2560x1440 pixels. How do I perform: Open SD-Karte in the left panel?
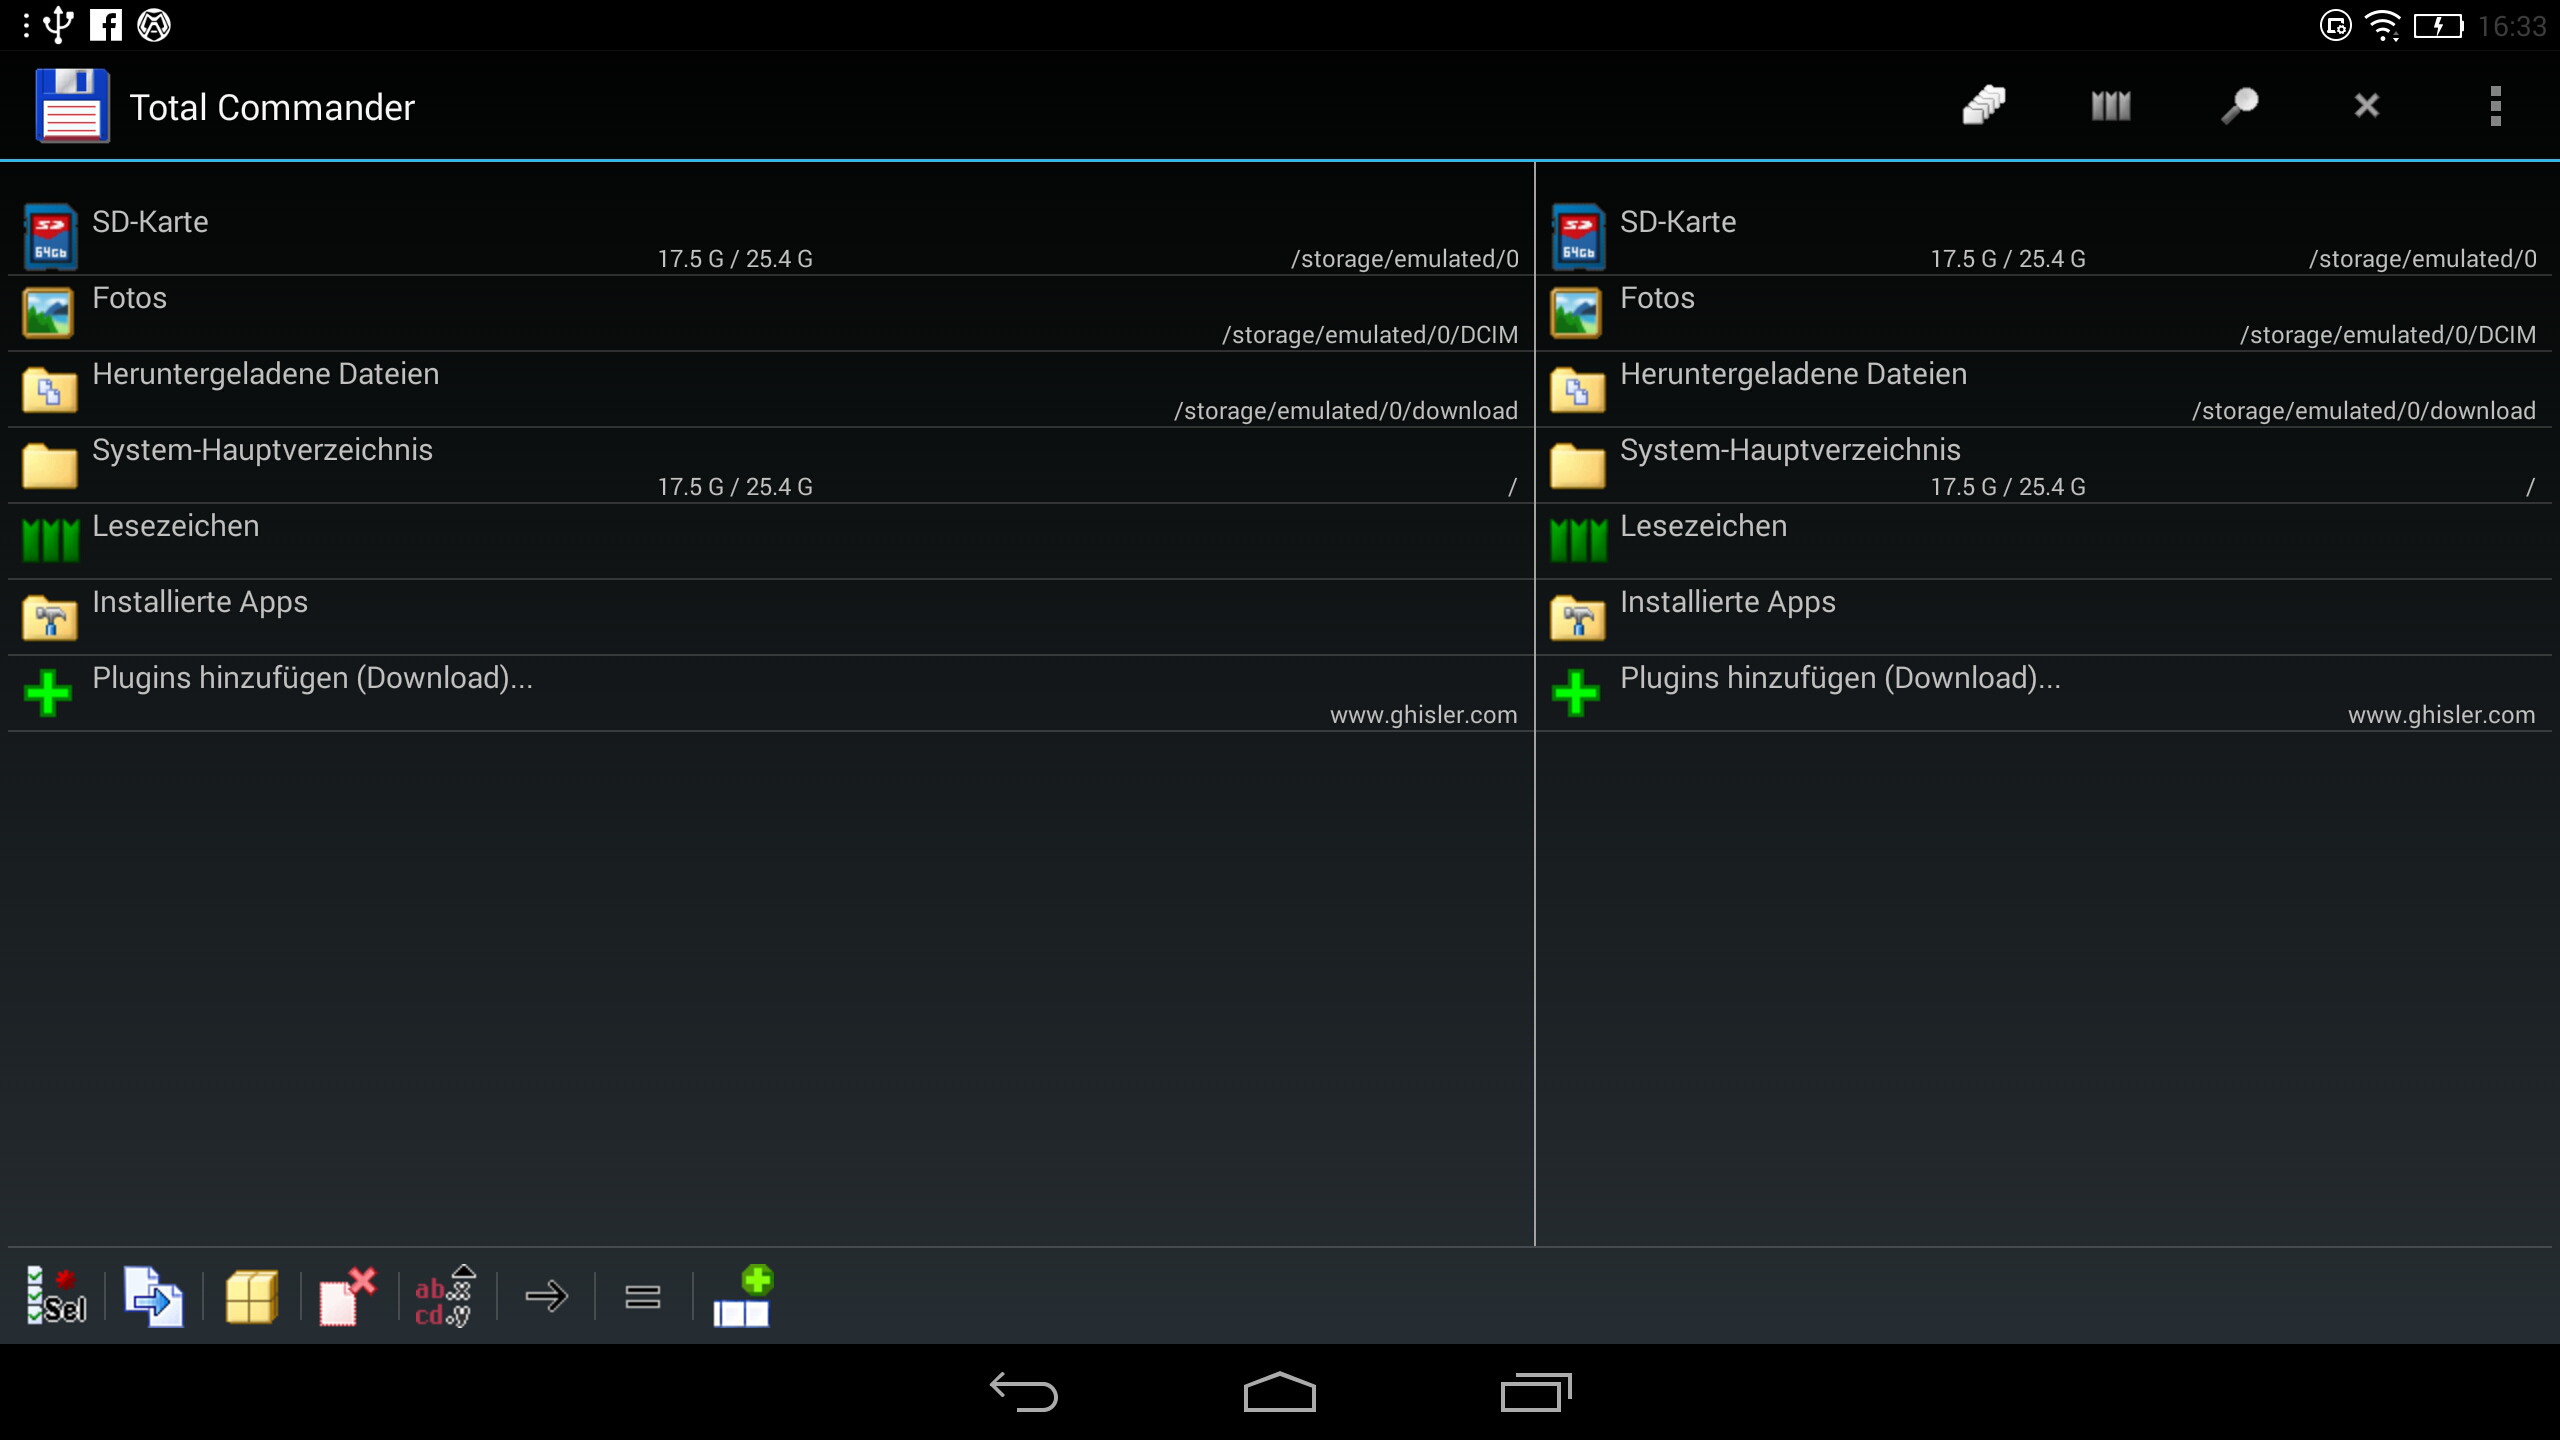point(770,238)
